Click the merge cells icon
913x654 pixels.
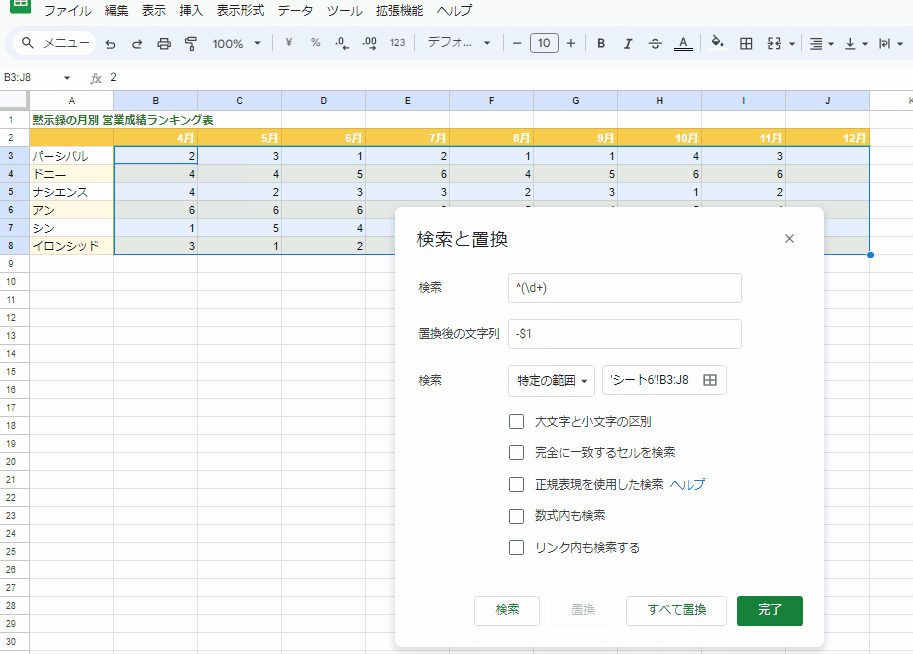774,43
